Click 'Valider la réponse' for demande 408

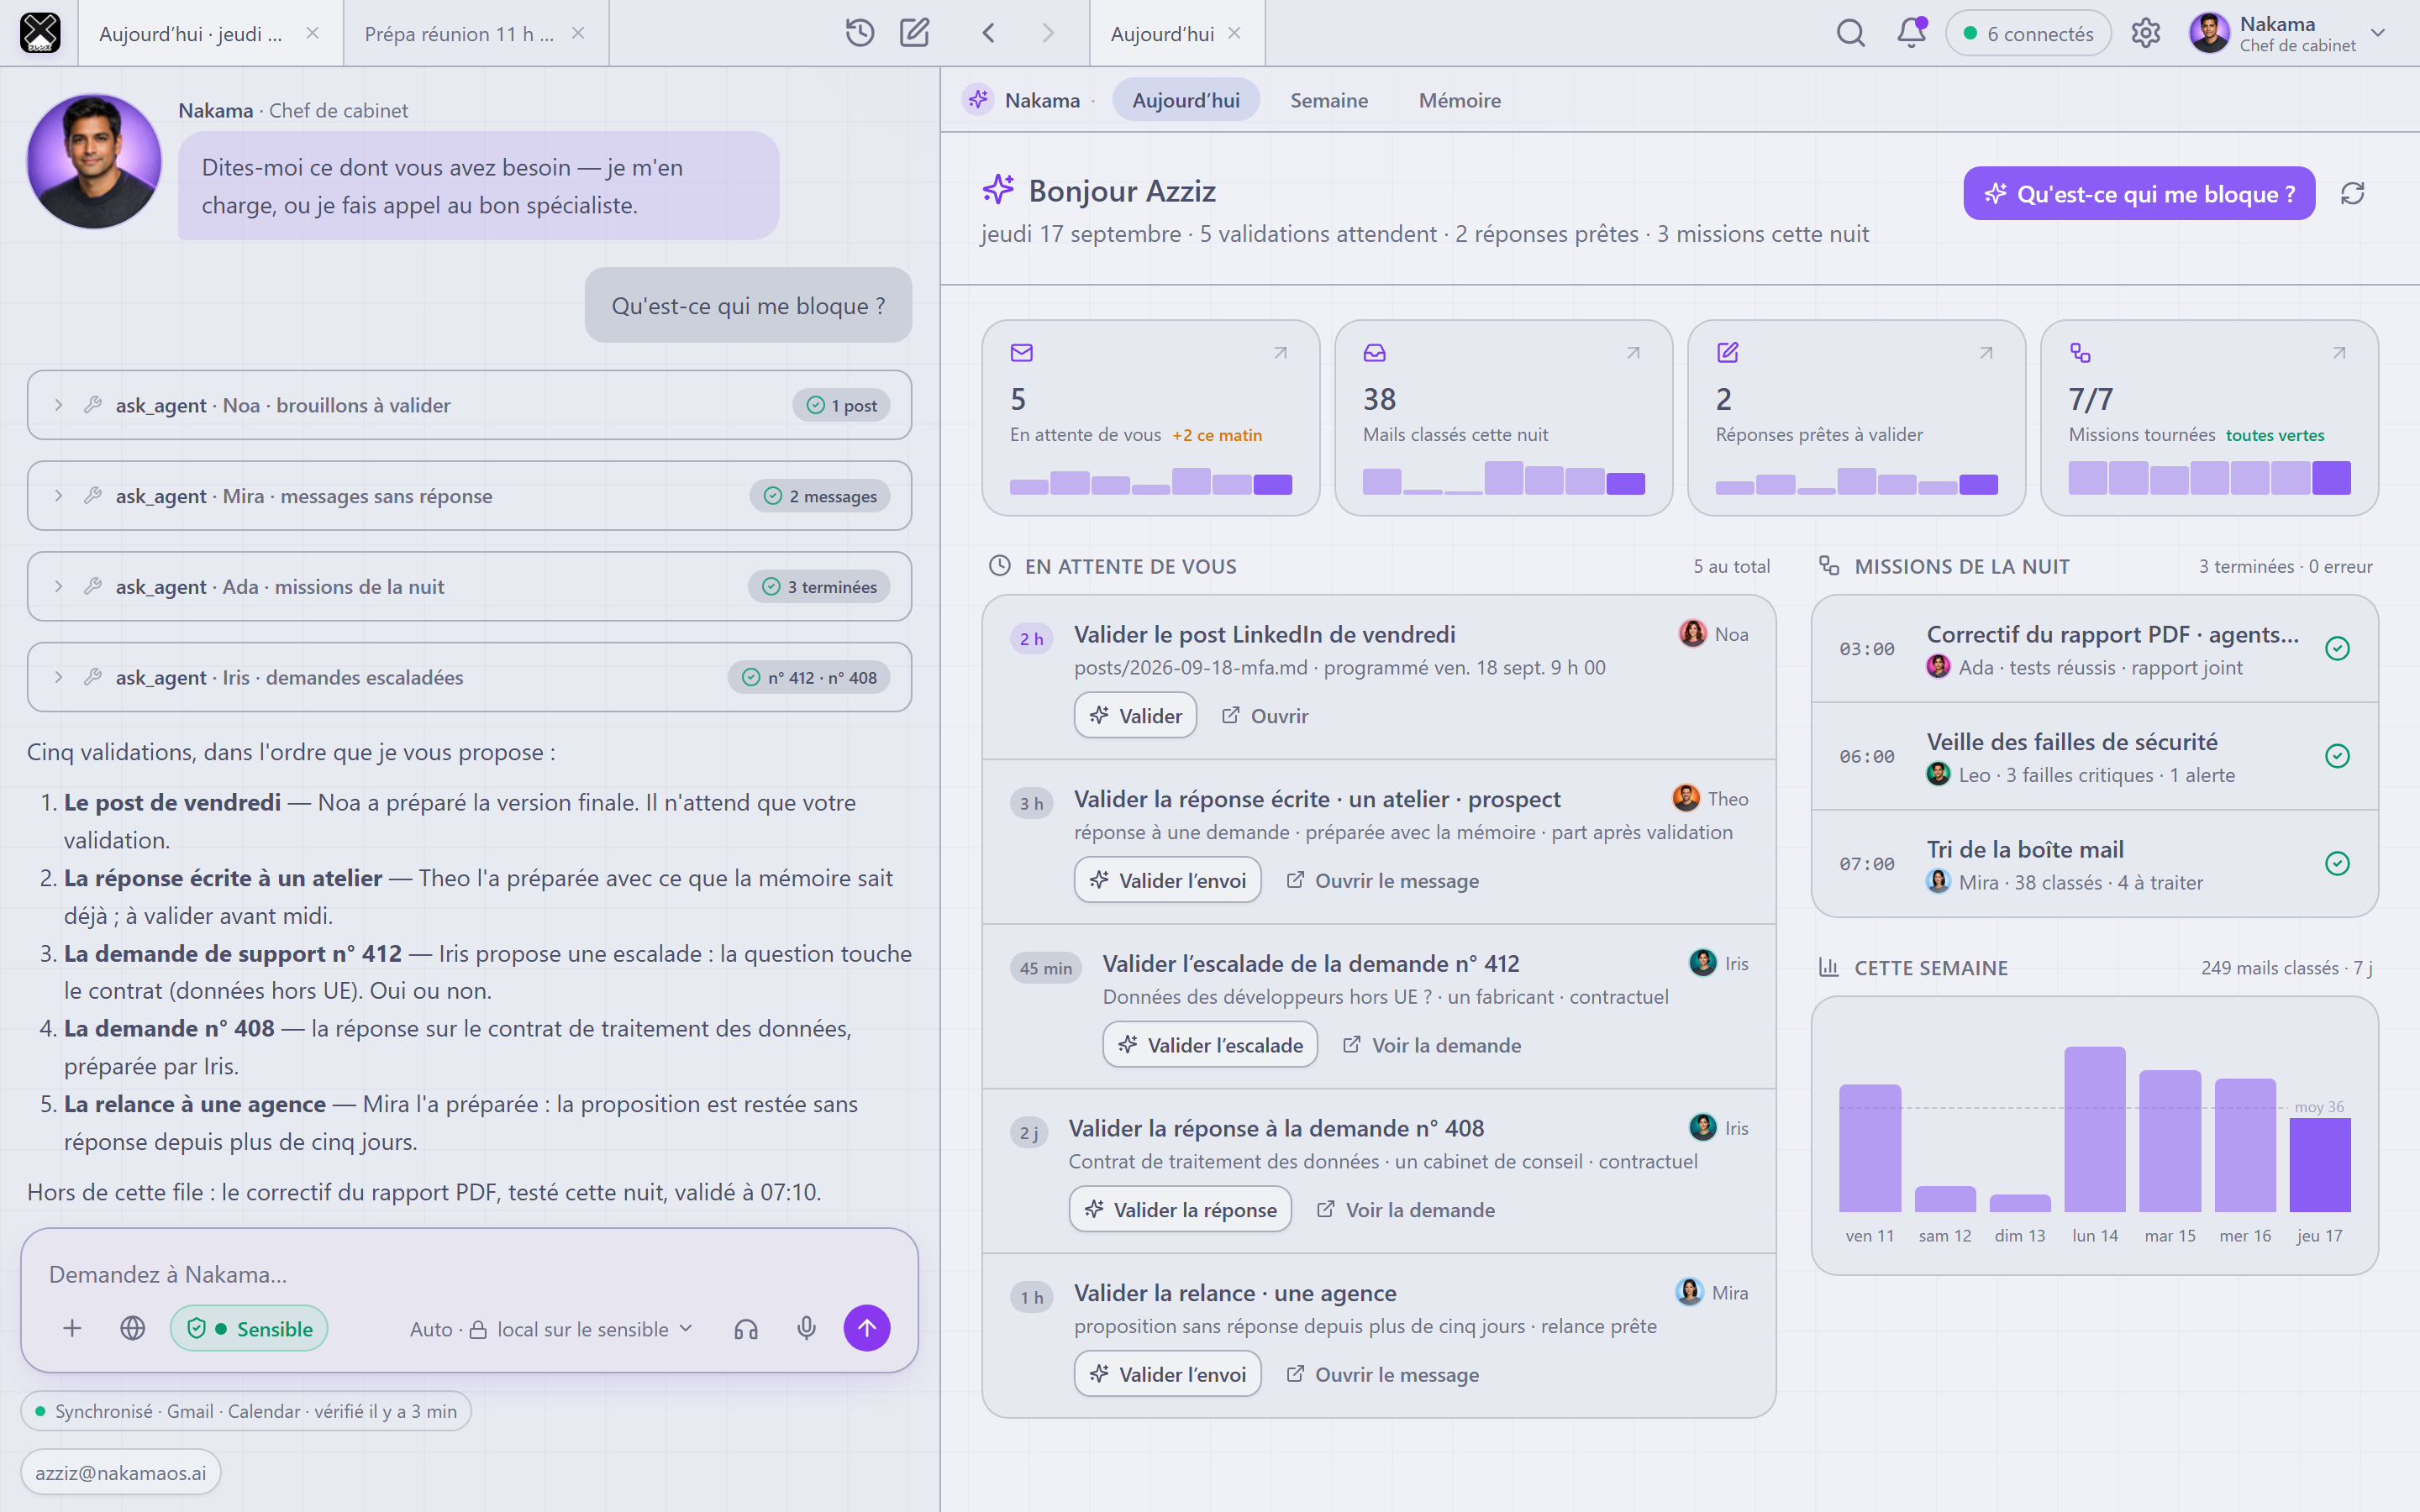tap(1180, 1209)
